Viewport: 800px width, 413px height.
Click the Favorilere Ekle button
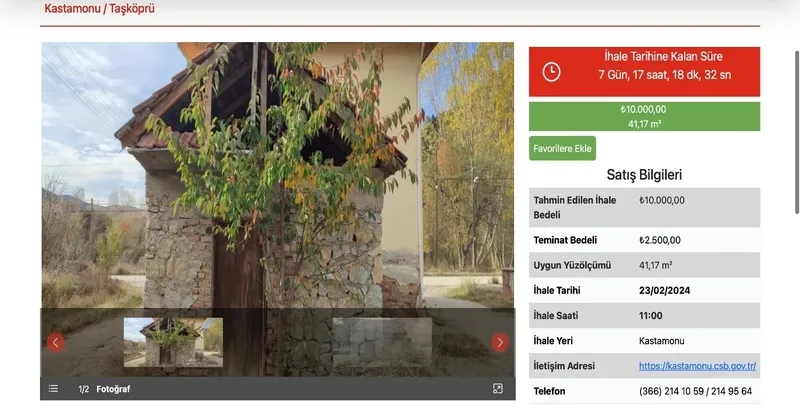[562, 148]
